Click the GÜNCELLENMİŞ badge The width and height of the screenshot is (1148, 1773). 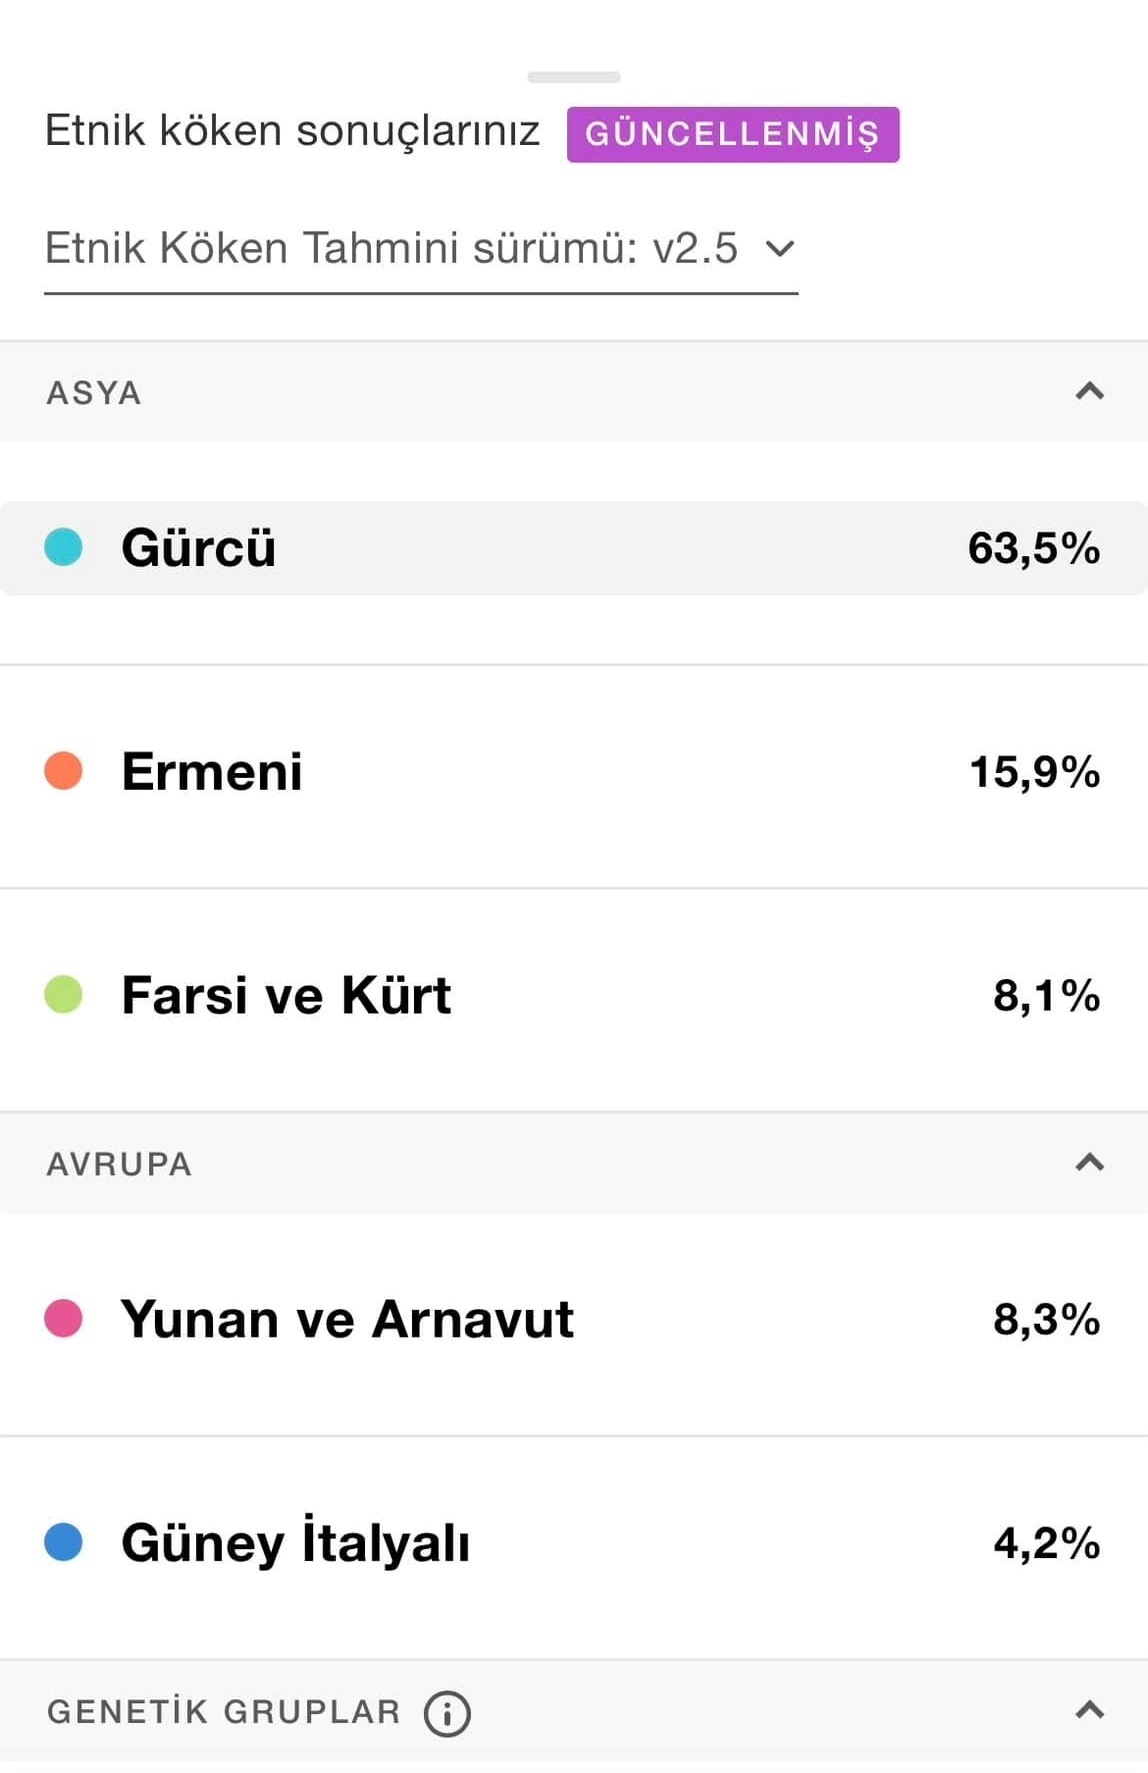[x=732, y=134]
